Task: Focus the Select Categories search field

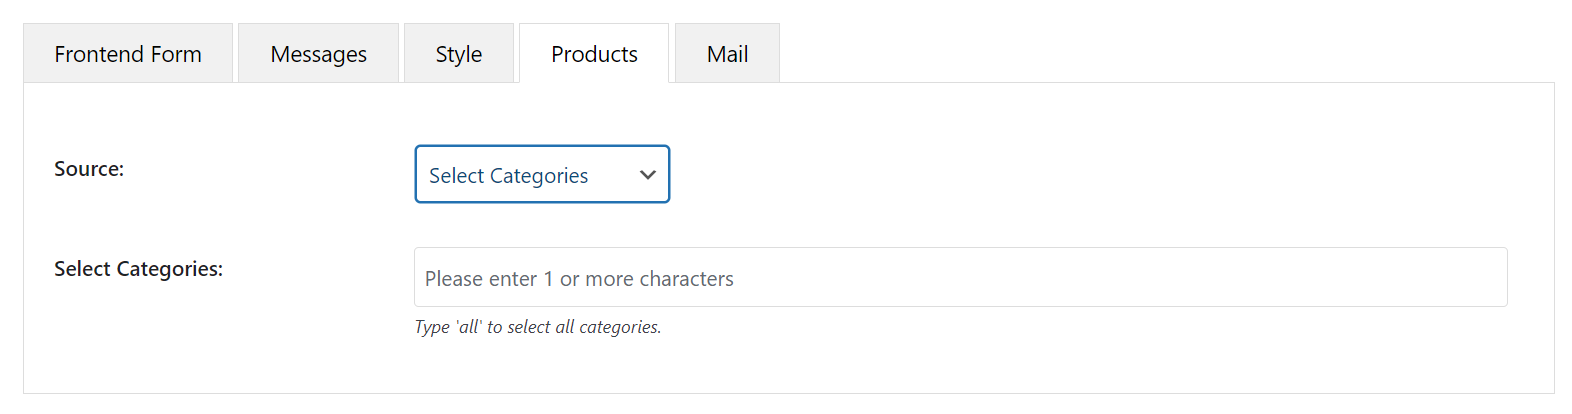Action: (960, 278)
